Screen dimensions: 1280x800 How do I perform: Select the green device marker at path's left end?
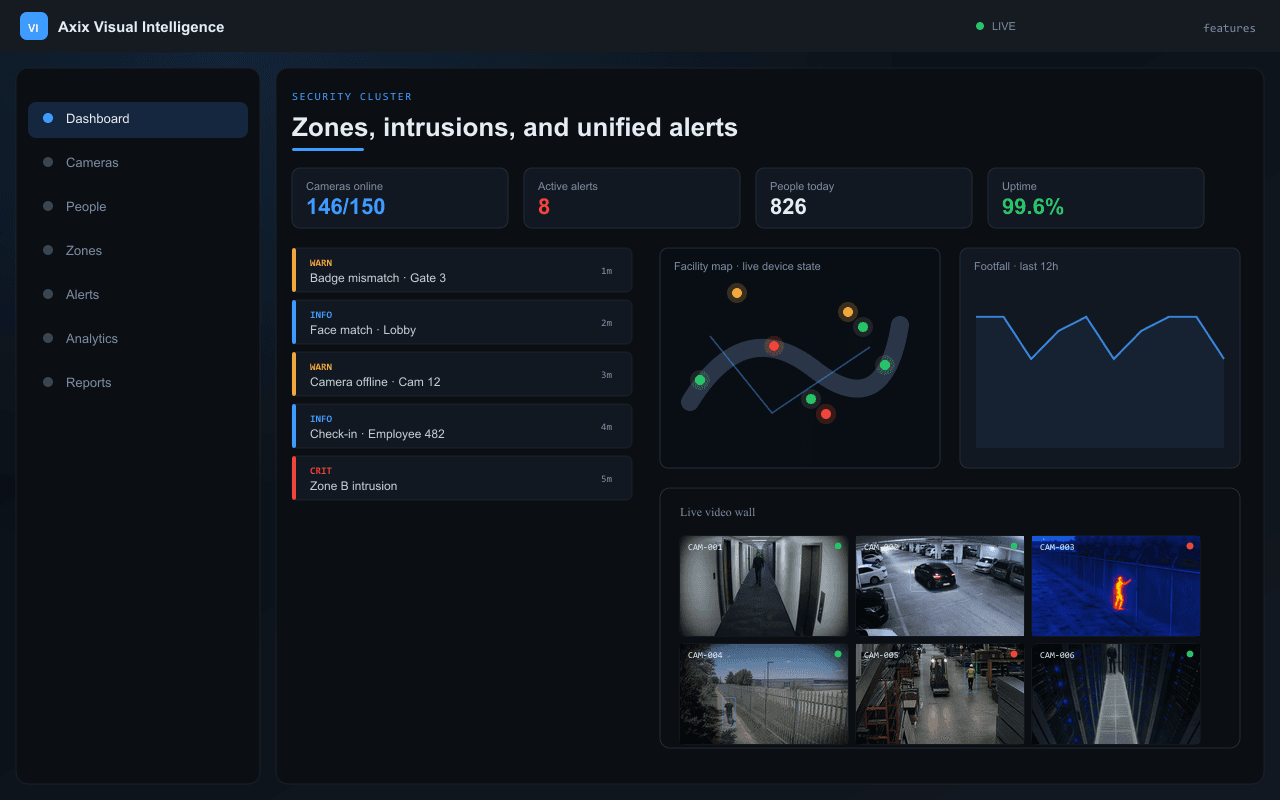[x=700, y=380]
